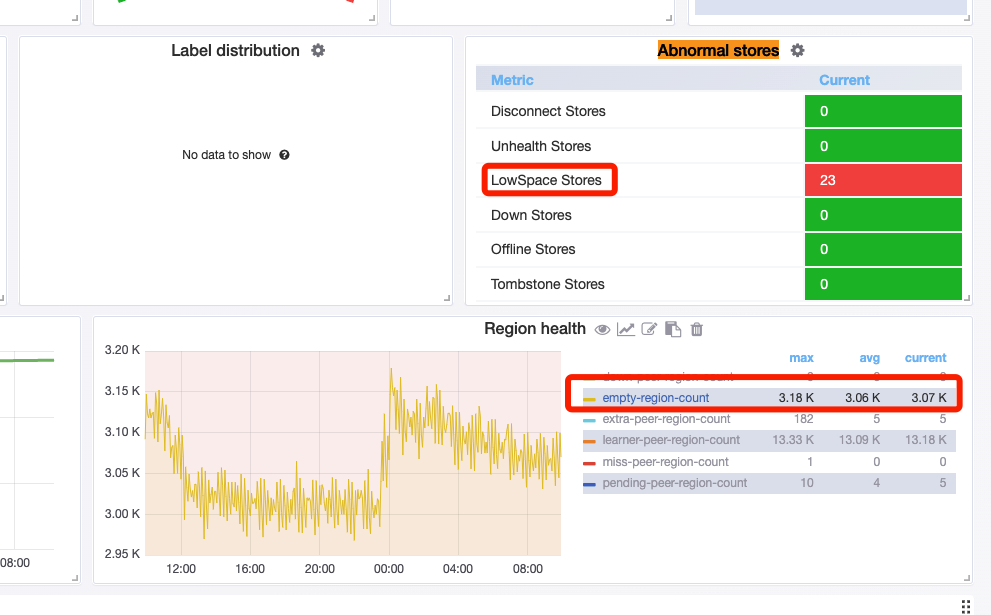Screen dimensions: 991x615
Task: Toggle empty-region-count series in legend
Action: point(655,398)
